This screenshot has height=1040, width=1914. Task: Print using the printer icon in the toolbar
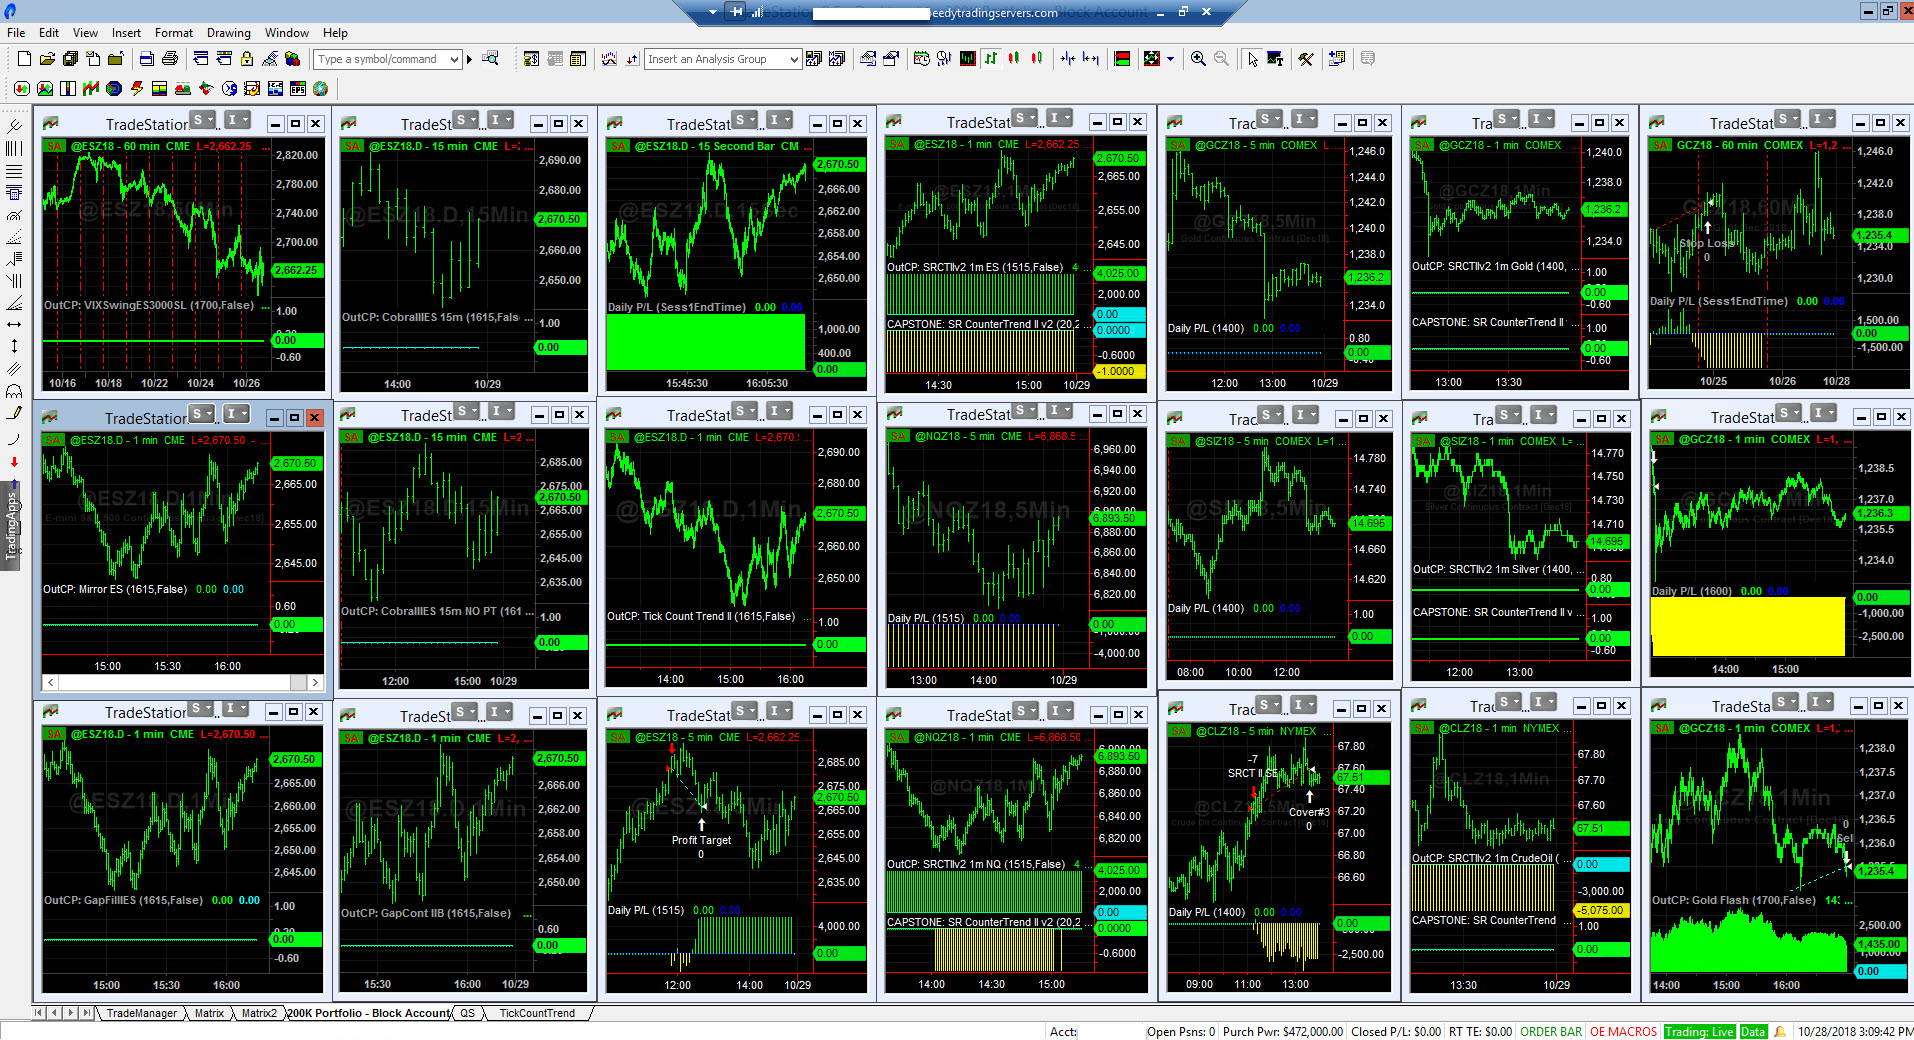point(169,59)
